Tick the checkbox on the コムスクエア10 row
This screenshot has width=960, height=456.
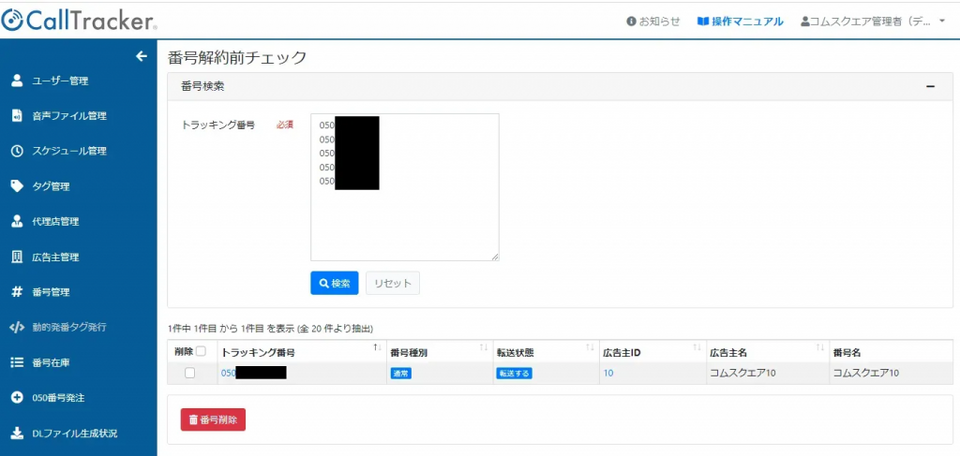click(190, 373)
